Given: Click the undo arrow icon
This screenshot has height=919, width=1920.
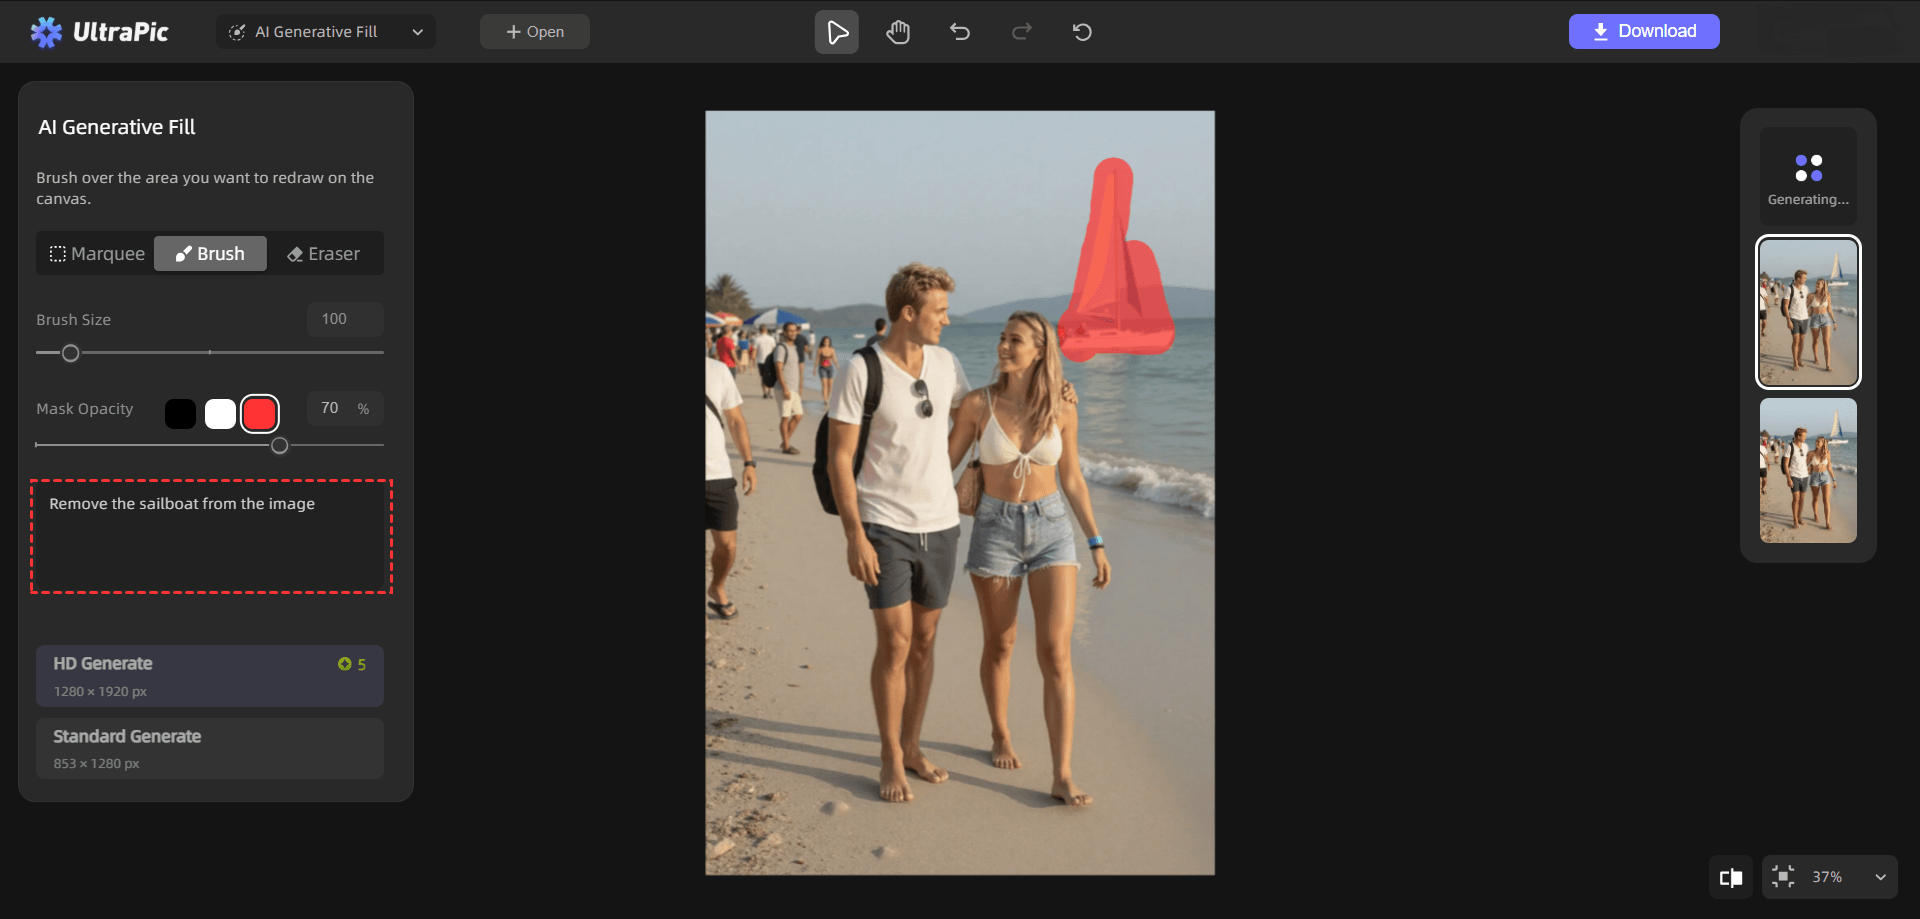Looking at the screenshot, I should coord(960,32).
